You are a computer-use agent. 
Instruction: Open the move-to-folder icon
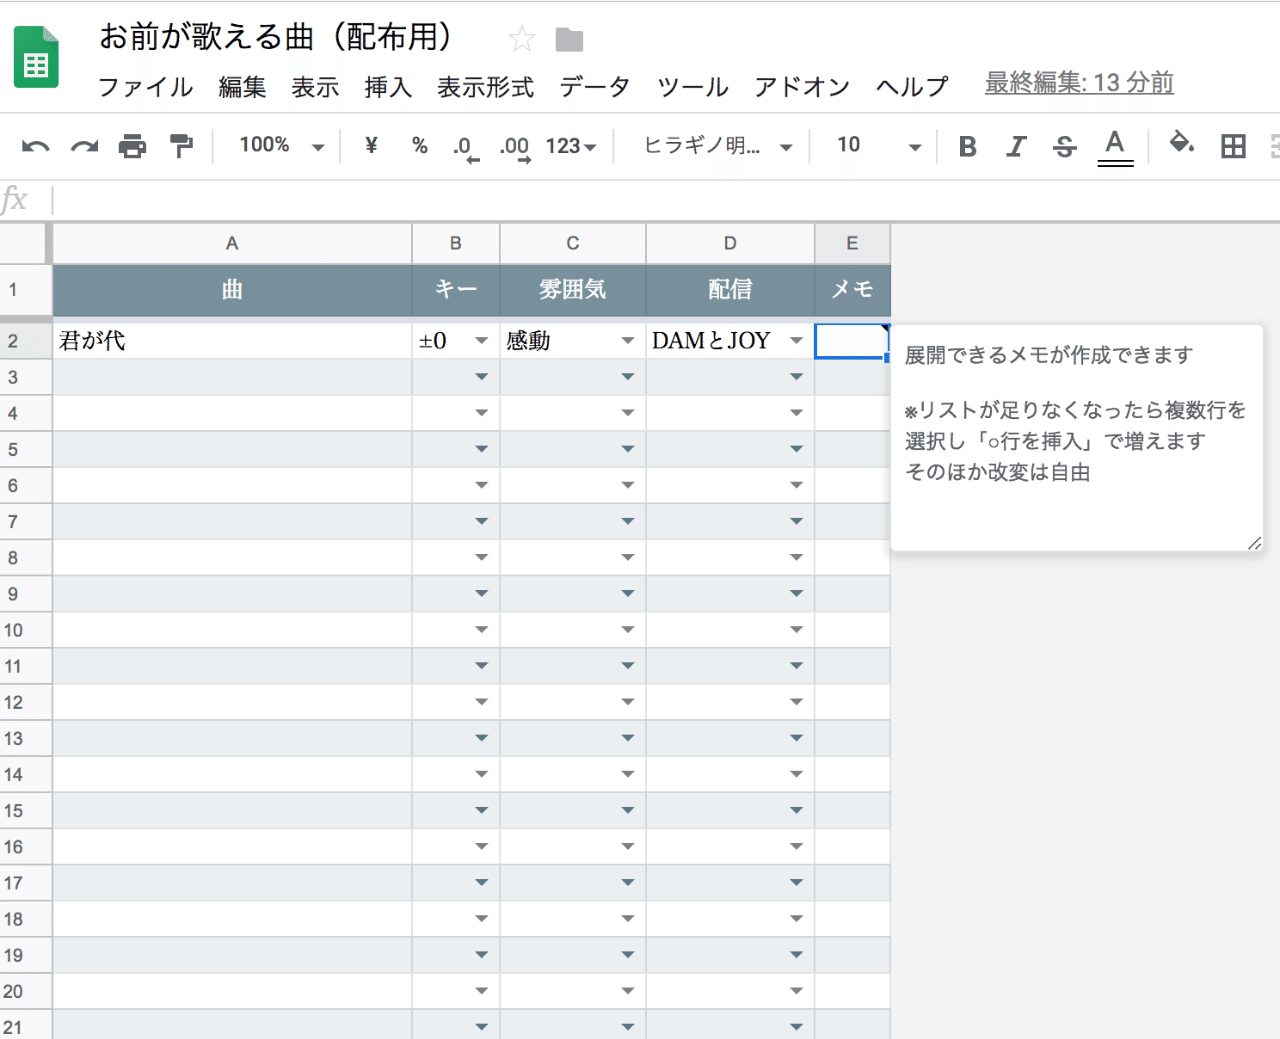click(569, 40)
